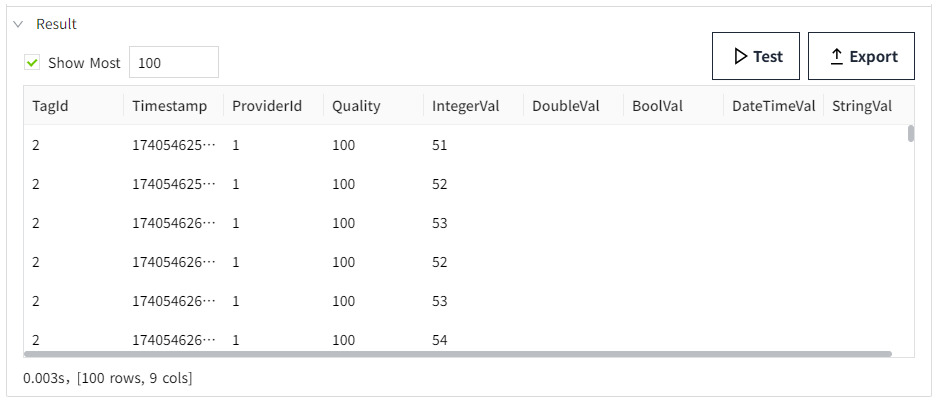
Task: Click the vertical scrollbar thumb
Action: click(x=910, y=134)
